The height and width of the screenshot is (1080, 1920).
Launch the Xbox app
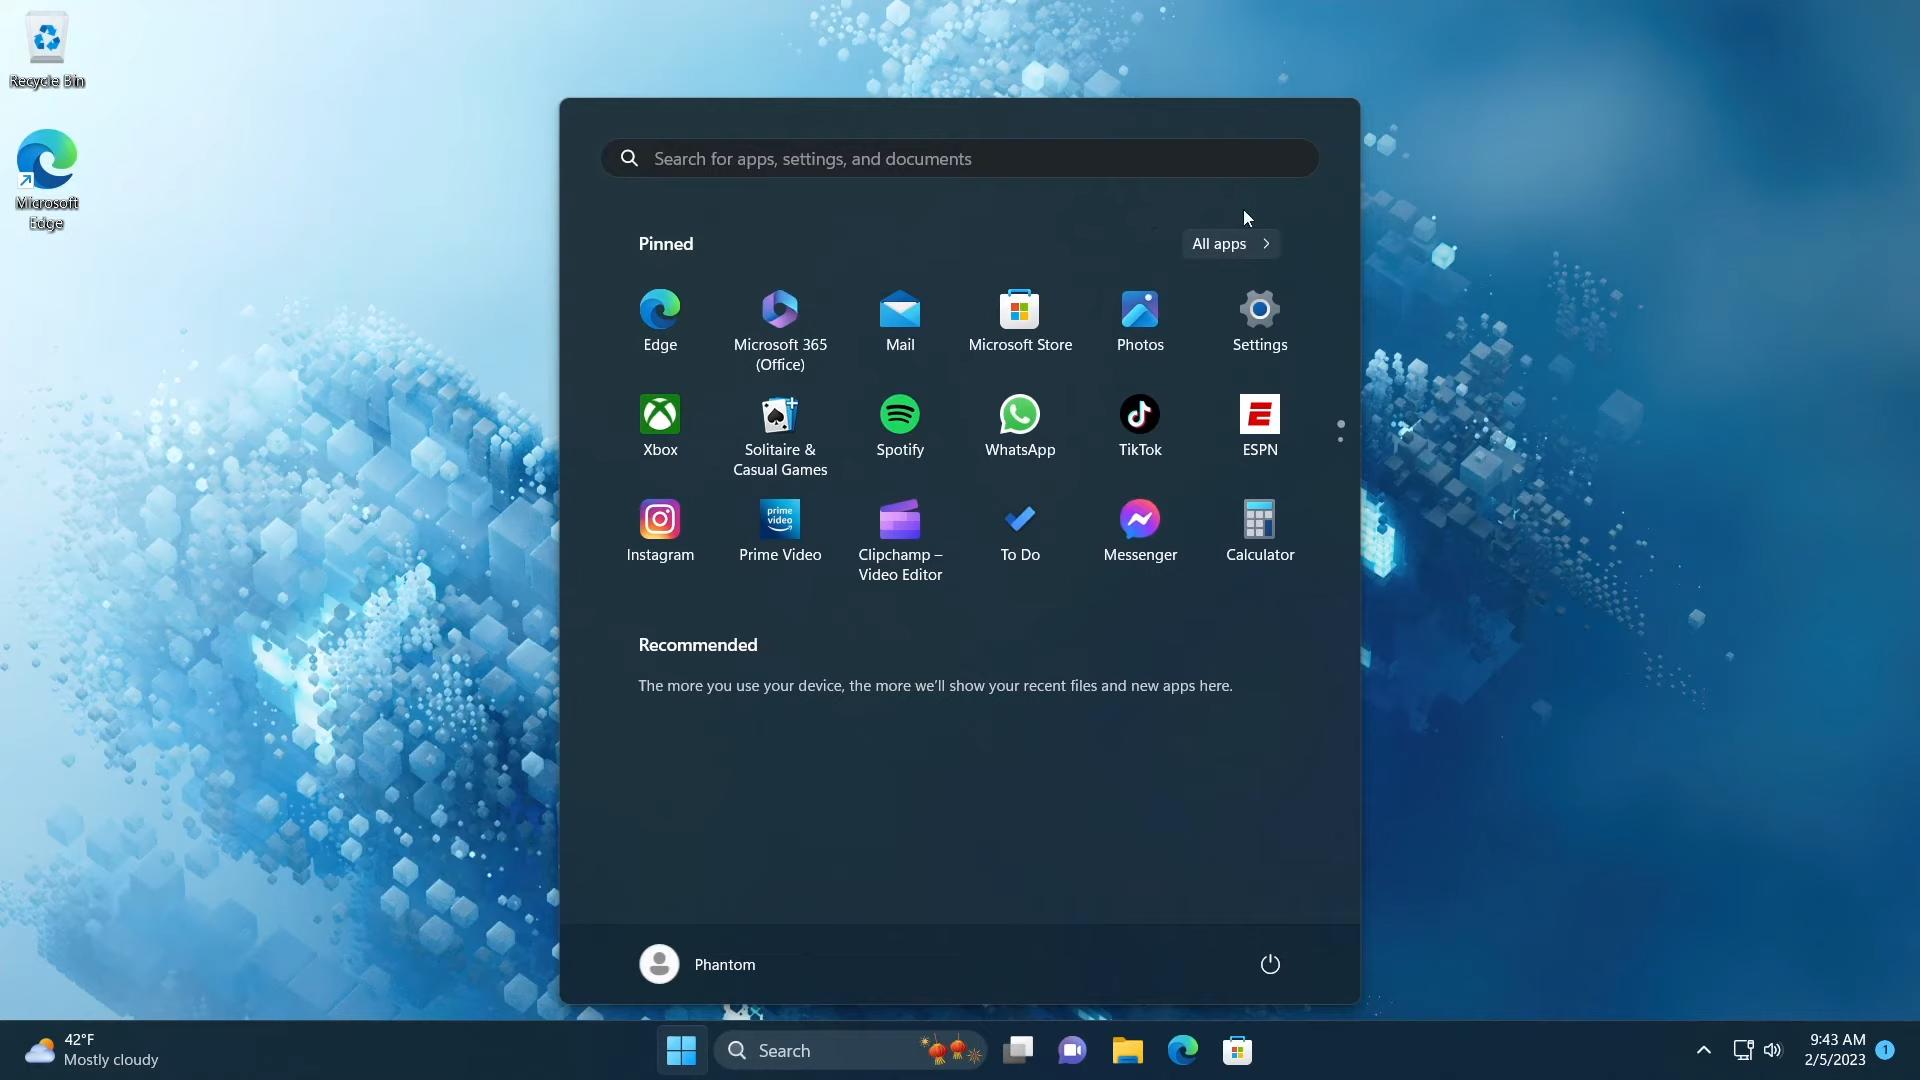tap(660, 427)
